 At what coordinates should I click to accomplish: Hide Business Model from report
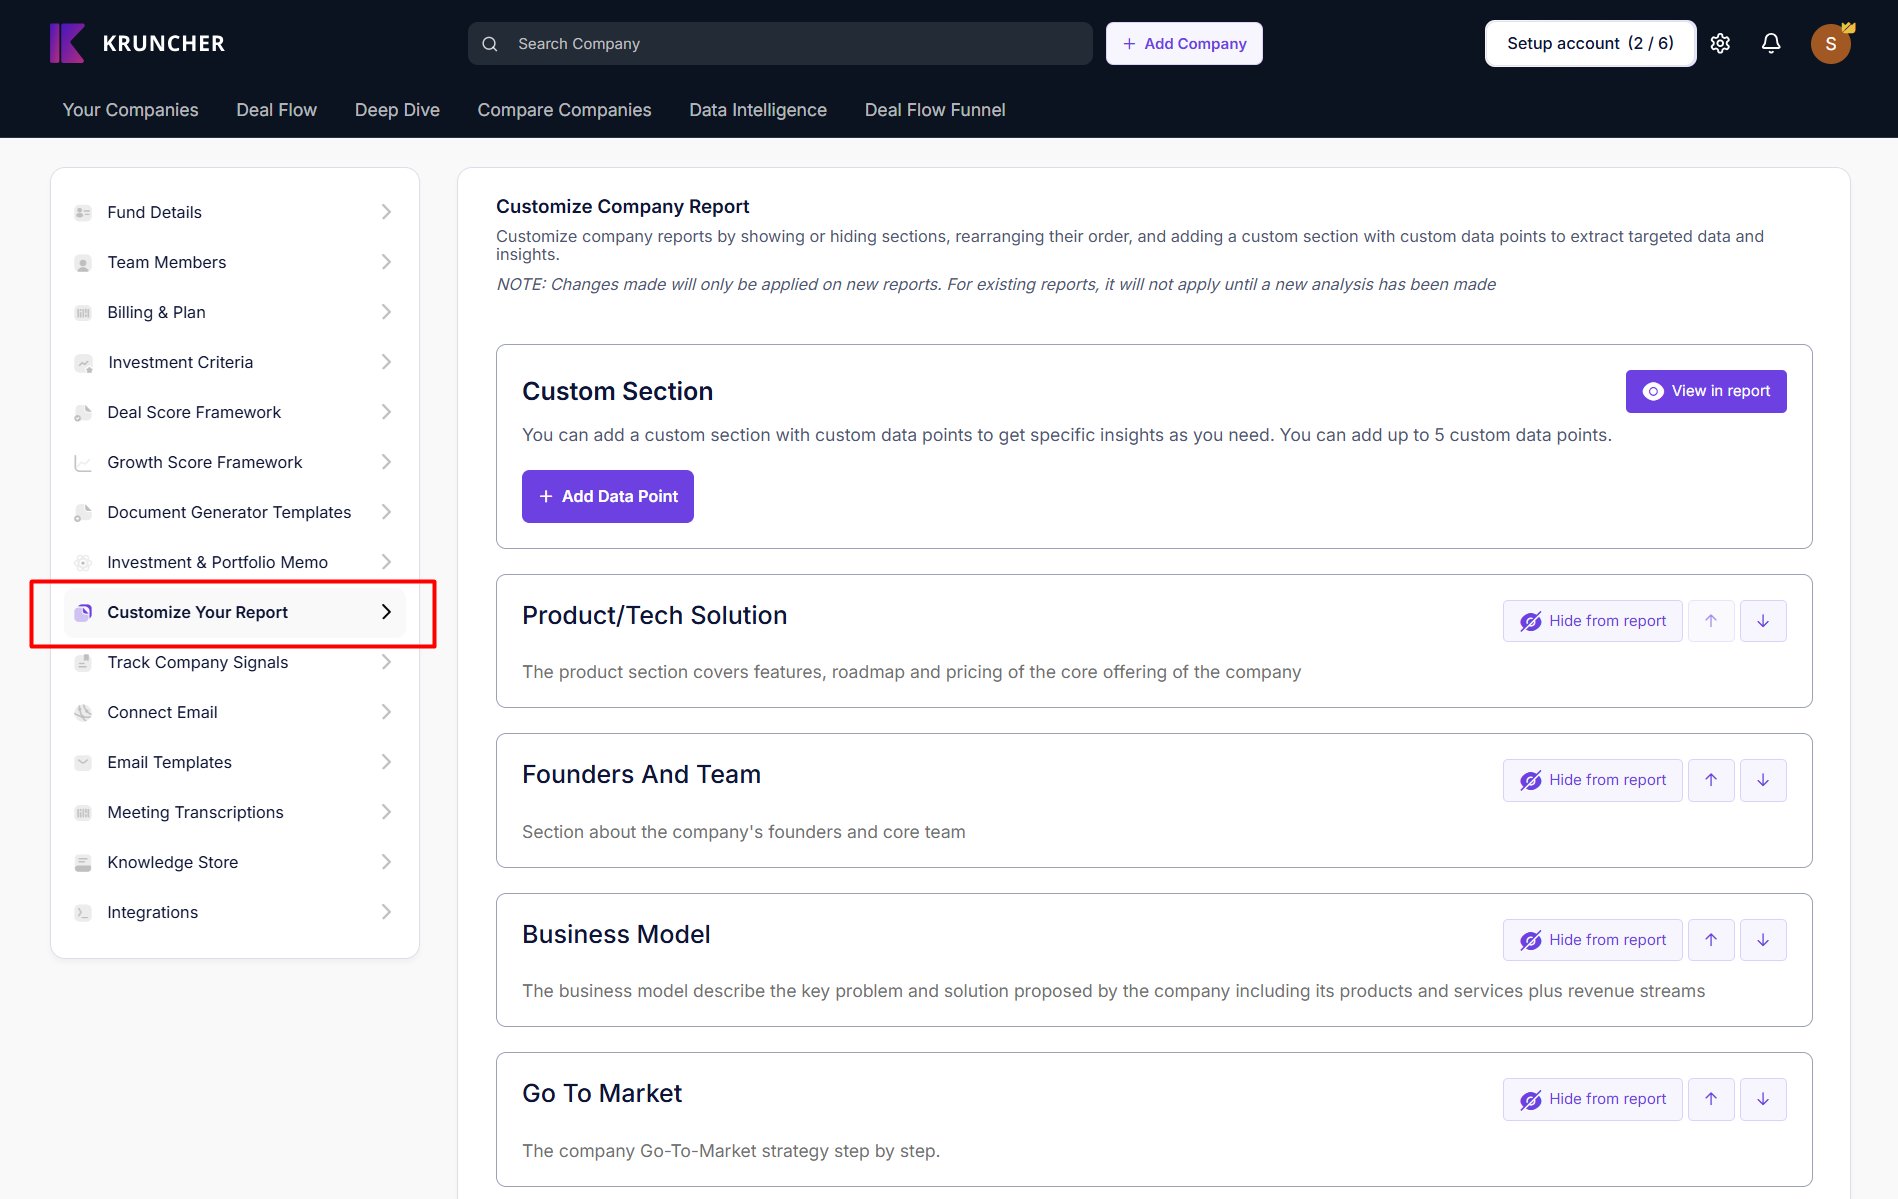[x=1592, y=940]
